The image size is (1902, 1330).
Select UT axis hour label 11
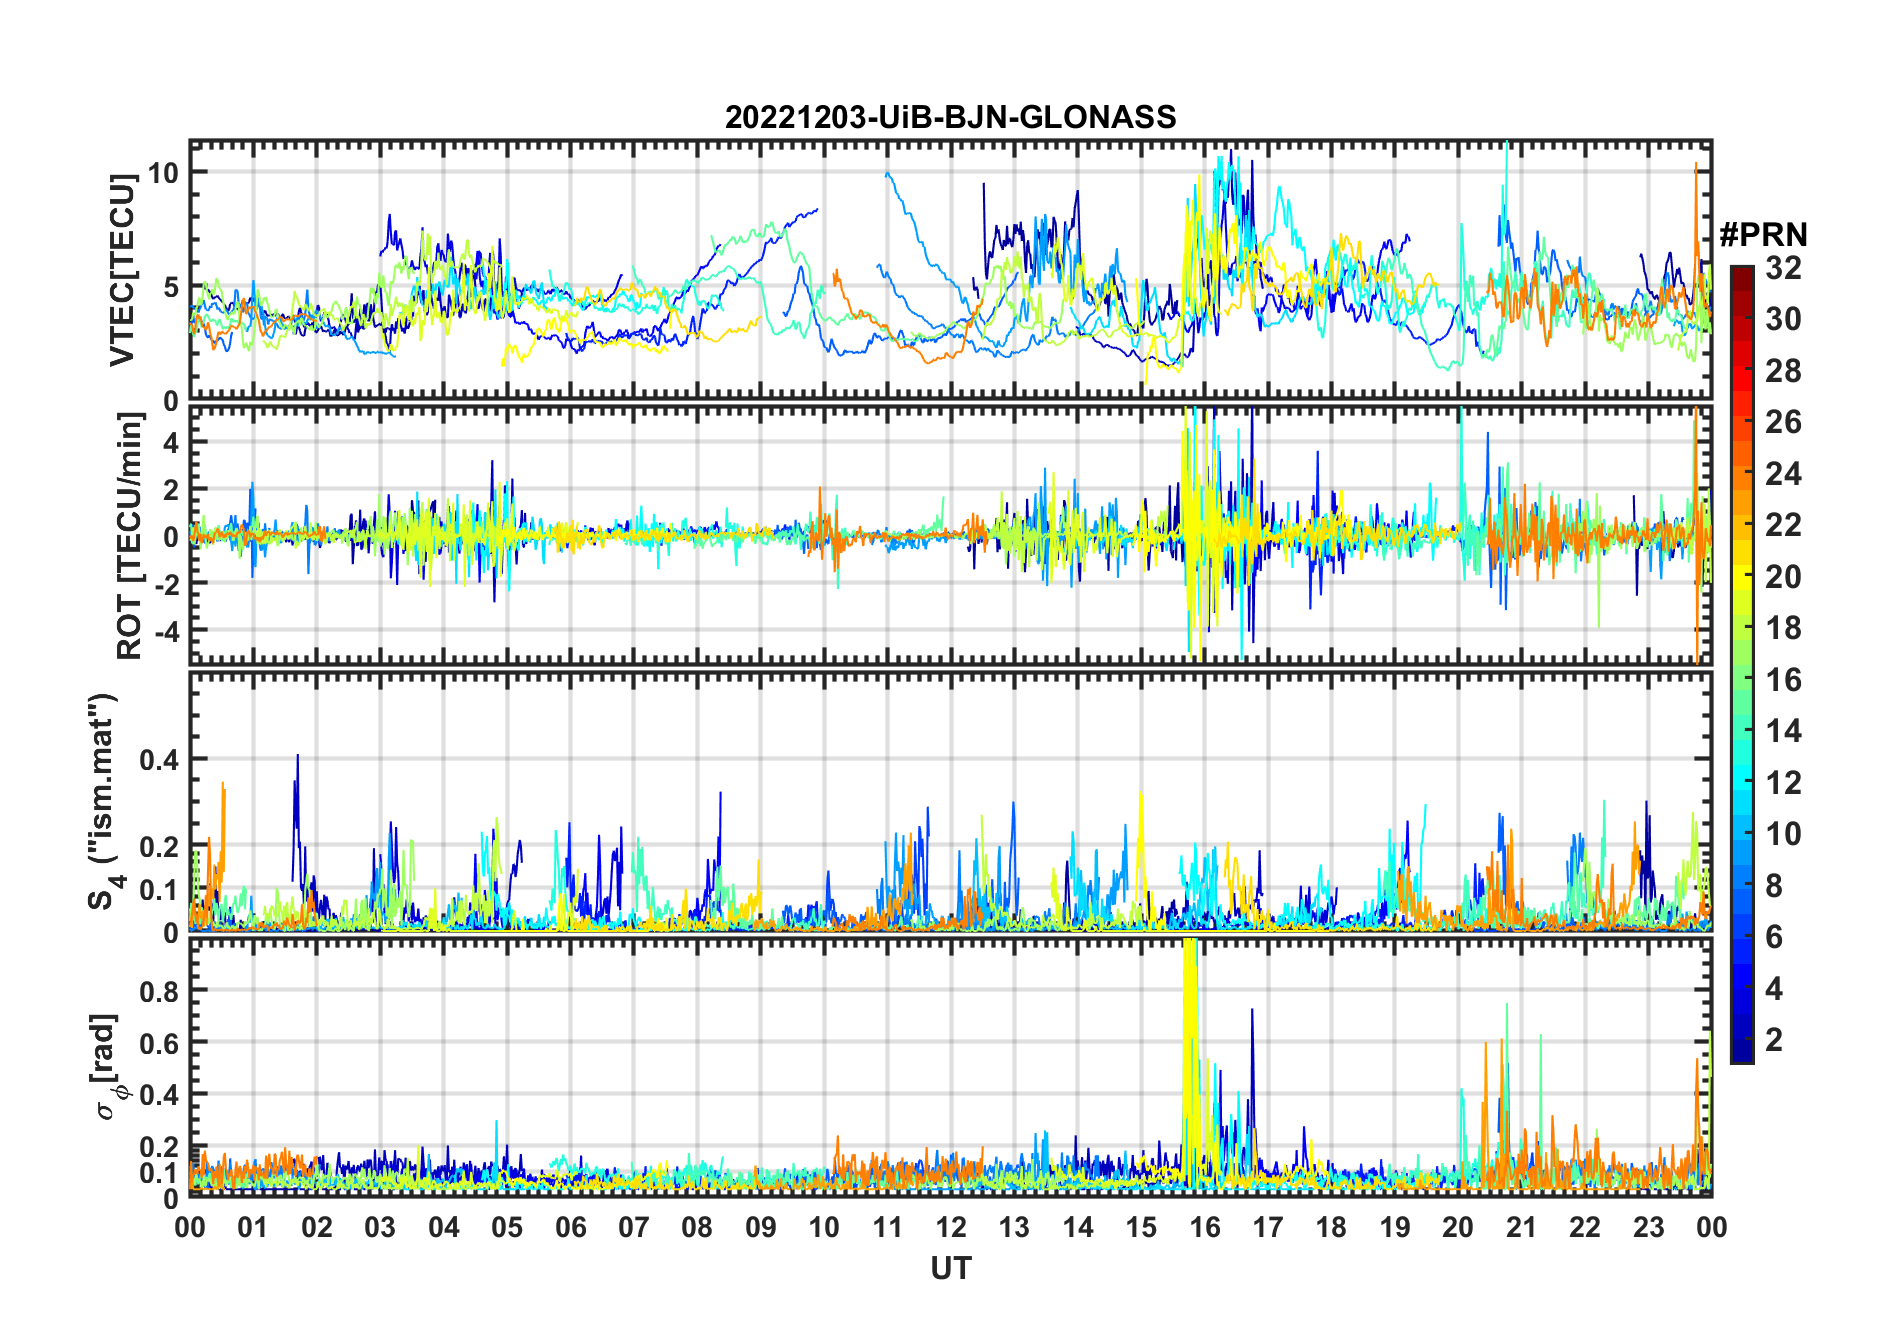point(888,1227)
